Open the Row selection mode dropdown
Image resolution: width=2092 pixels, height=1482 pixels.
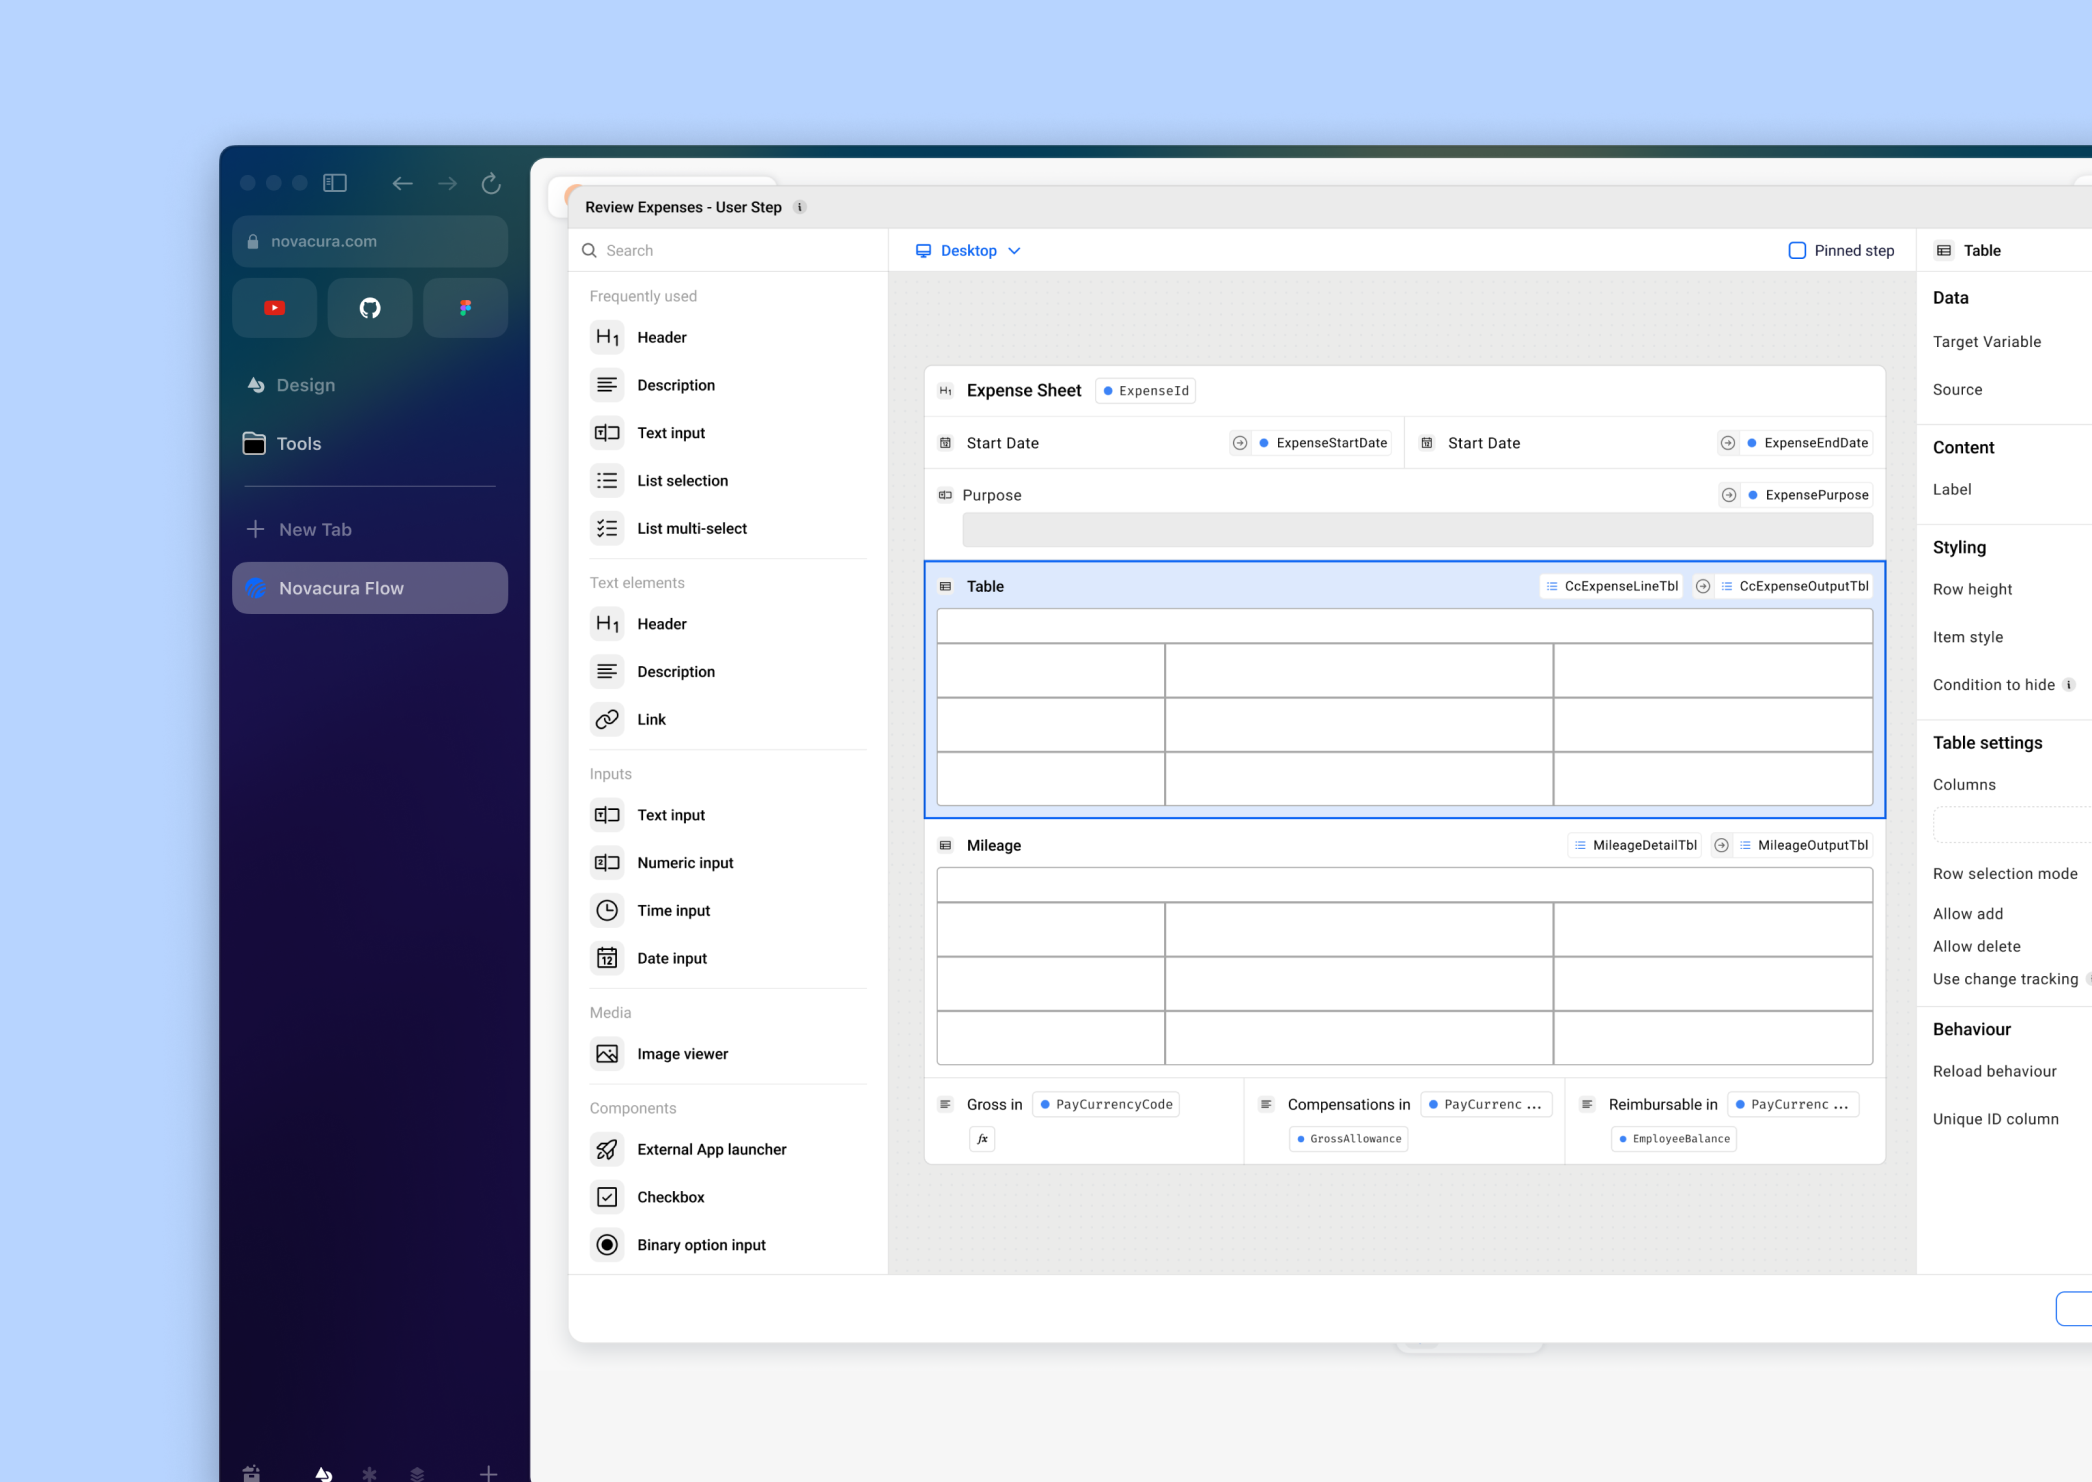[2006, 873]
